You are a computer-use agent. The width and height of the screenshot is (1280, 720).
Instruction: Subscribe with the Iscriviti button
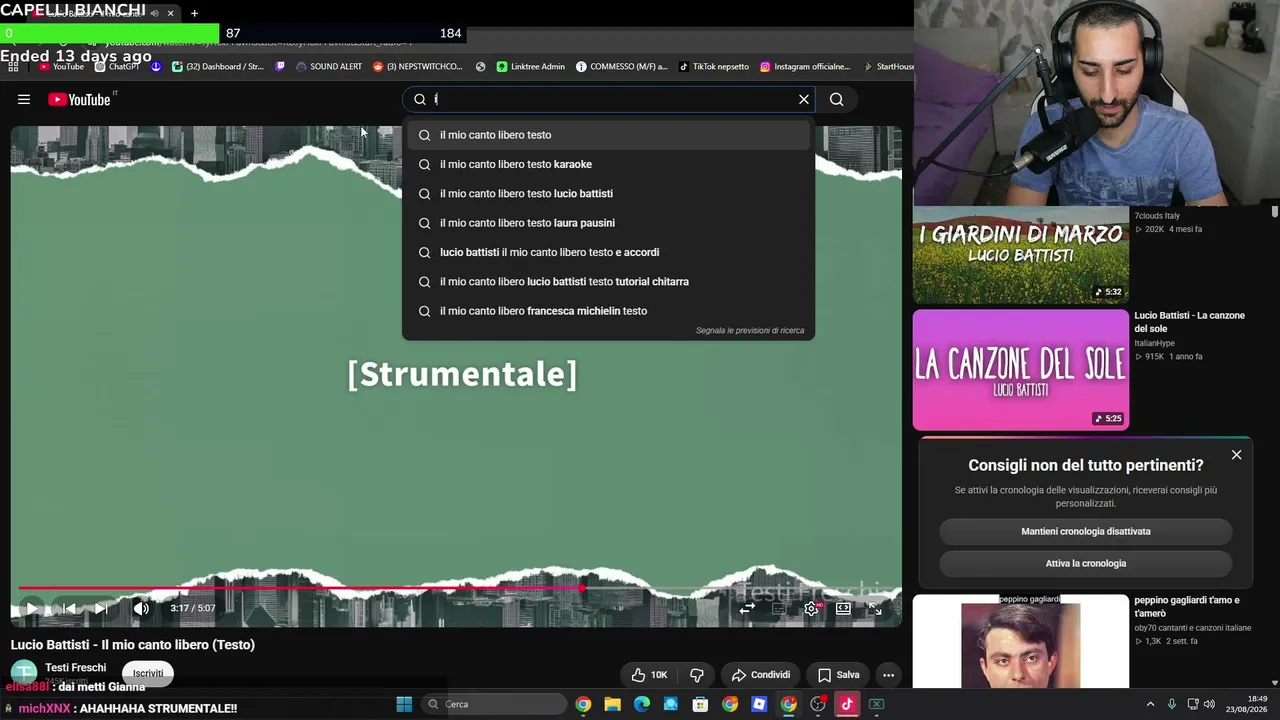148,673
